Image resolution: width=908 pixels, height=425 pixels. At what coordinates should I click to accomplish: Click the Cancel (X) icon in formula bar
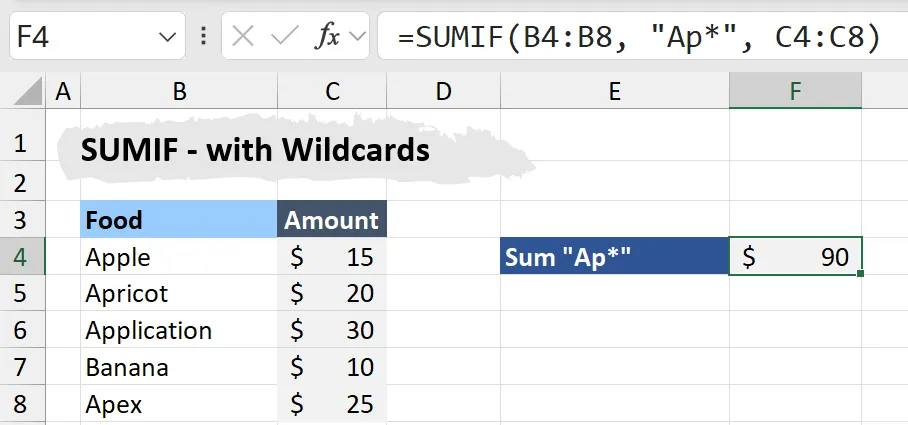[x=243, y=37]
